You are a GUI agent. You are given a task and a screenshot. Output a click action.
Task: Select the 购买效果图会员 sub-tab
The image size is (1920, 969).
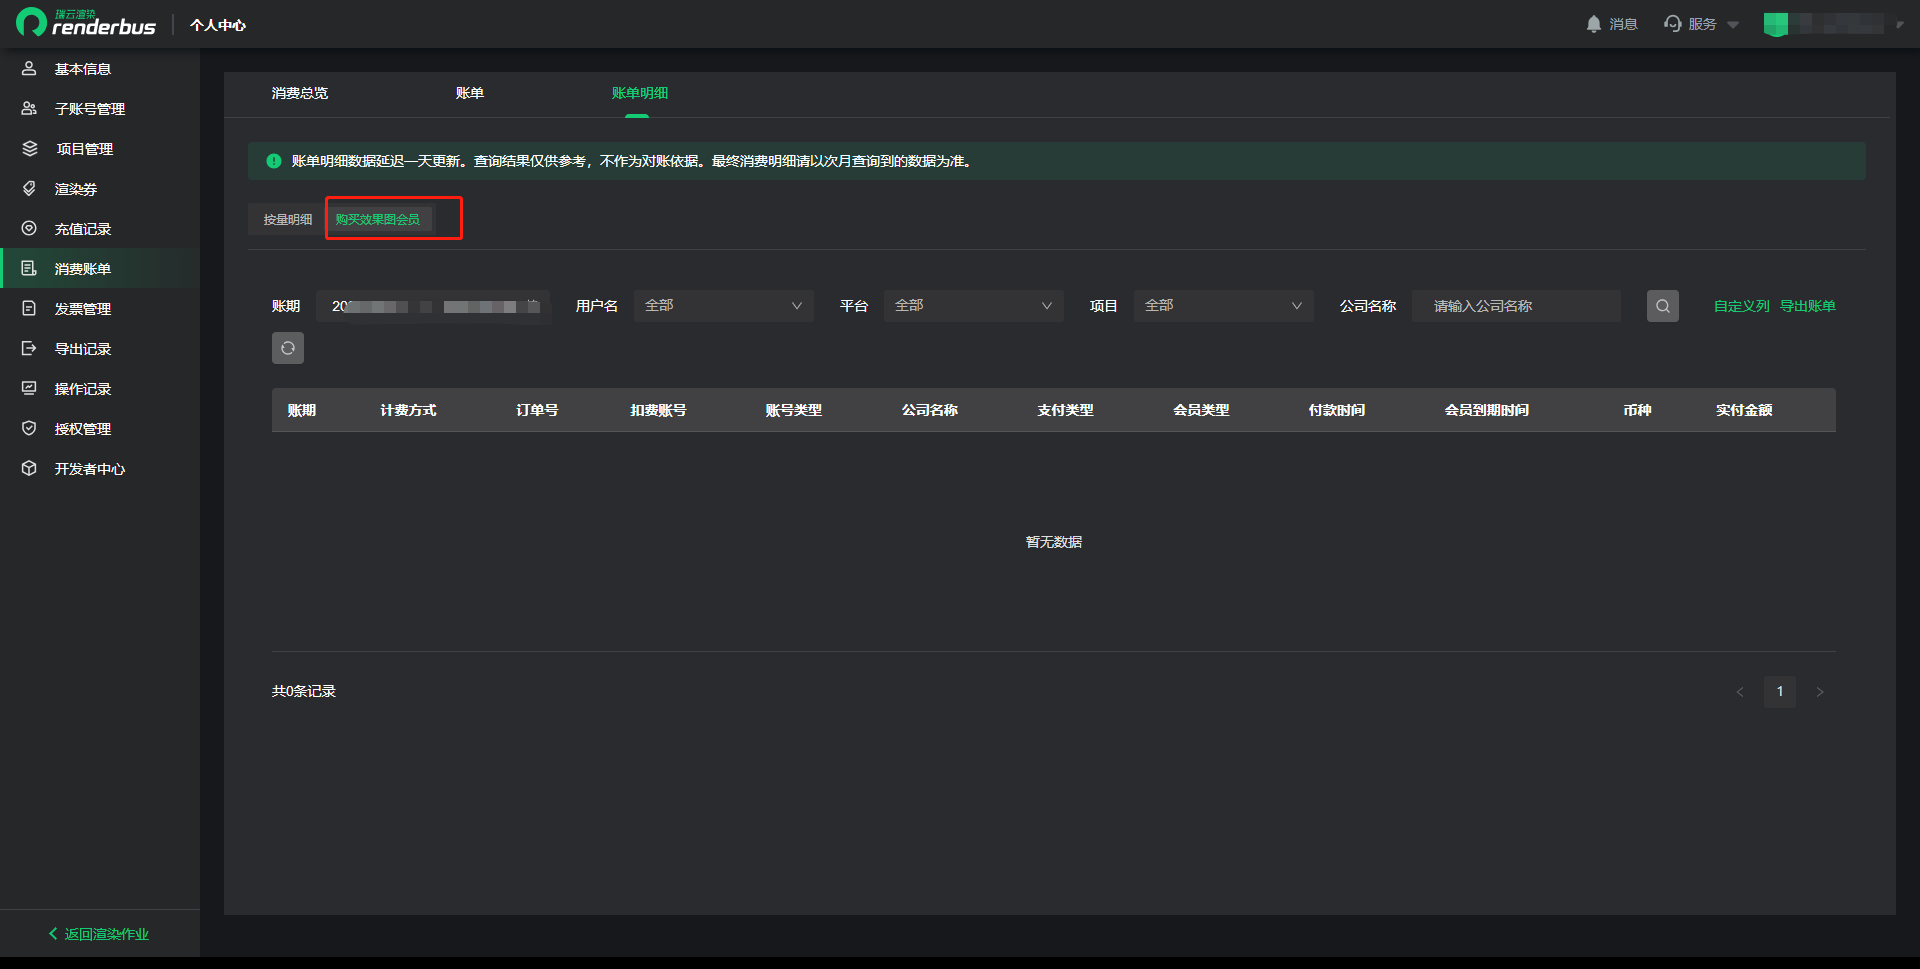tap(378, 219)
